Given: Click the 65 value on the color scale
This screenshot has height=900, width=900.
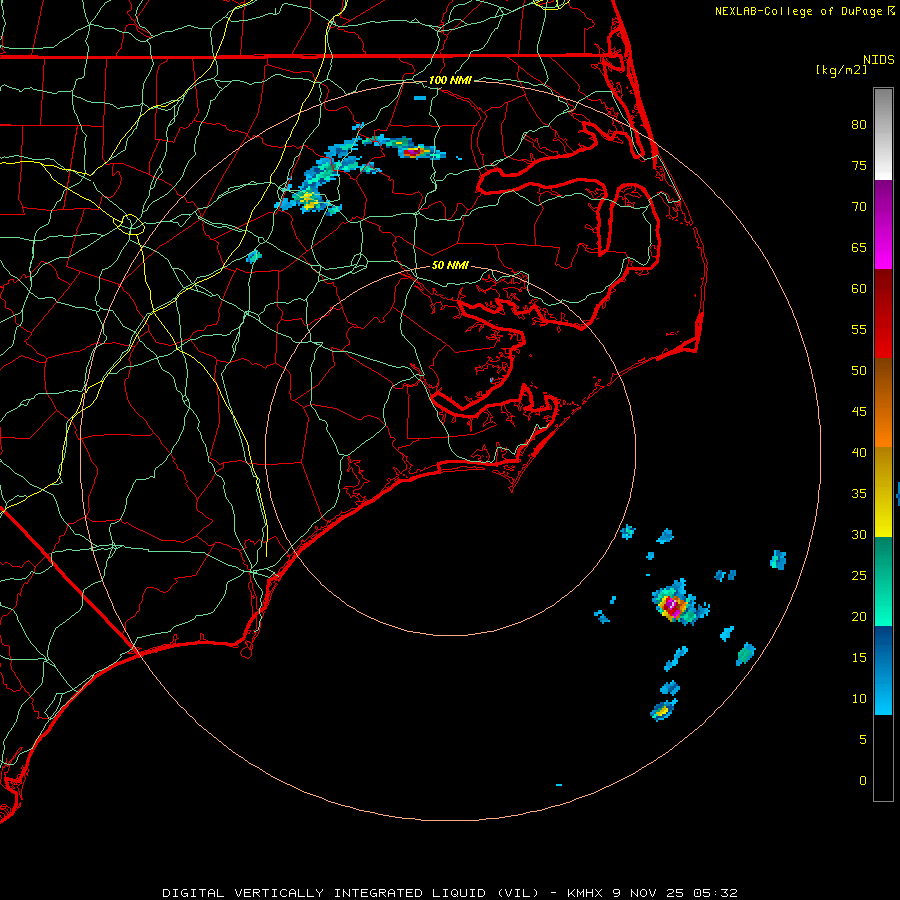Looking at the screenshot, I should coord(859,248).
